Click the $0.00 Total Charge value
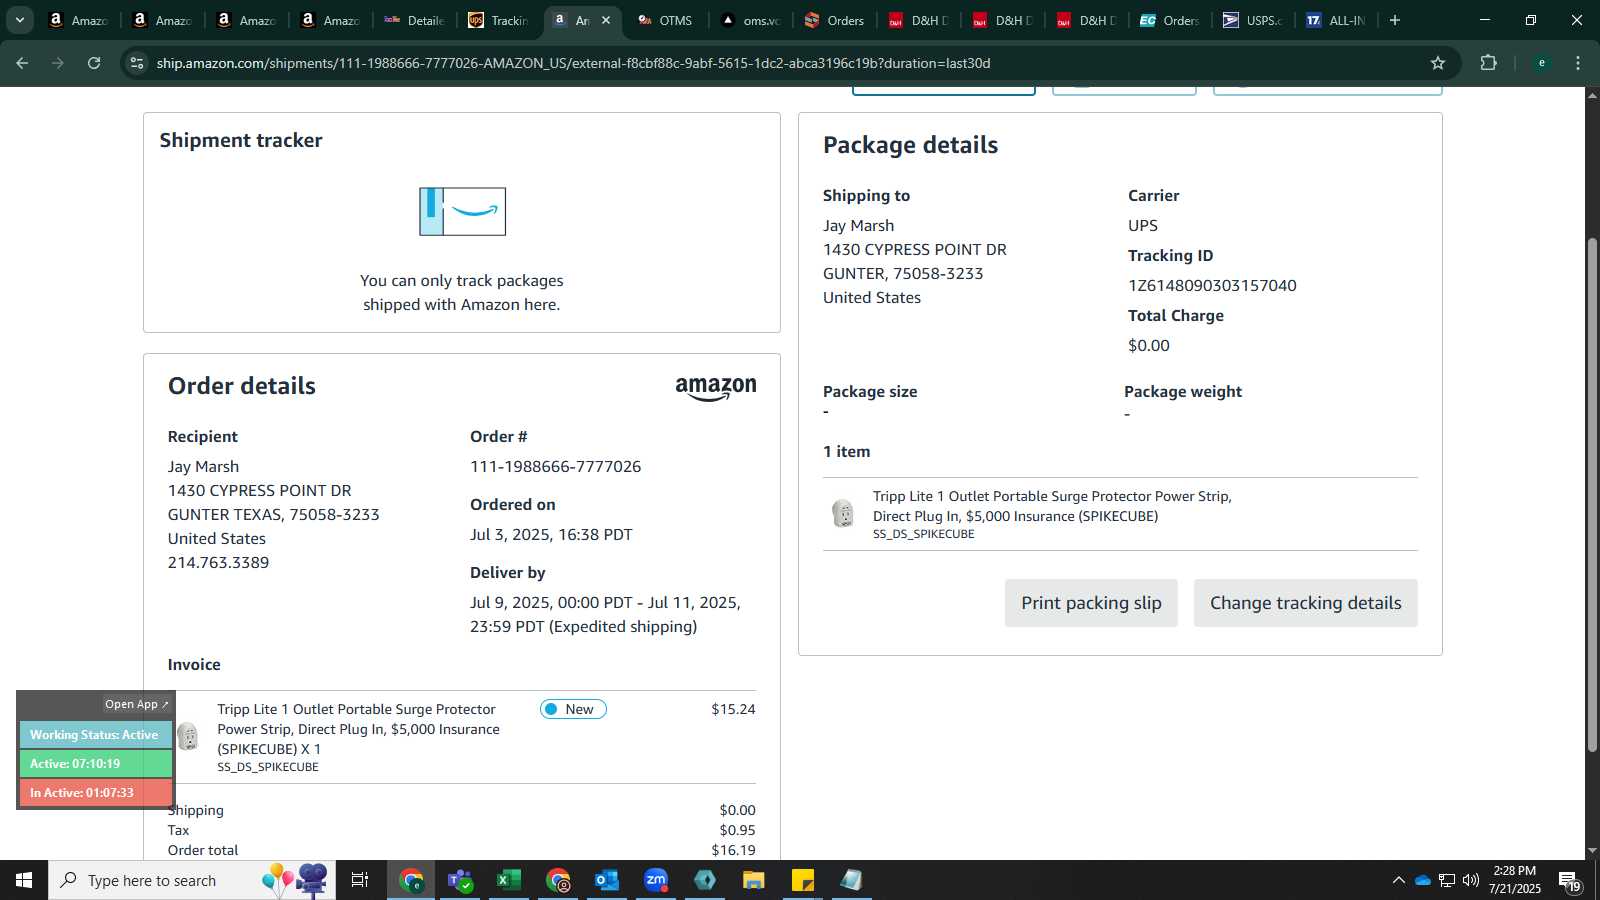Screen dimensions: 1600x900 (x=1148, y=345)
